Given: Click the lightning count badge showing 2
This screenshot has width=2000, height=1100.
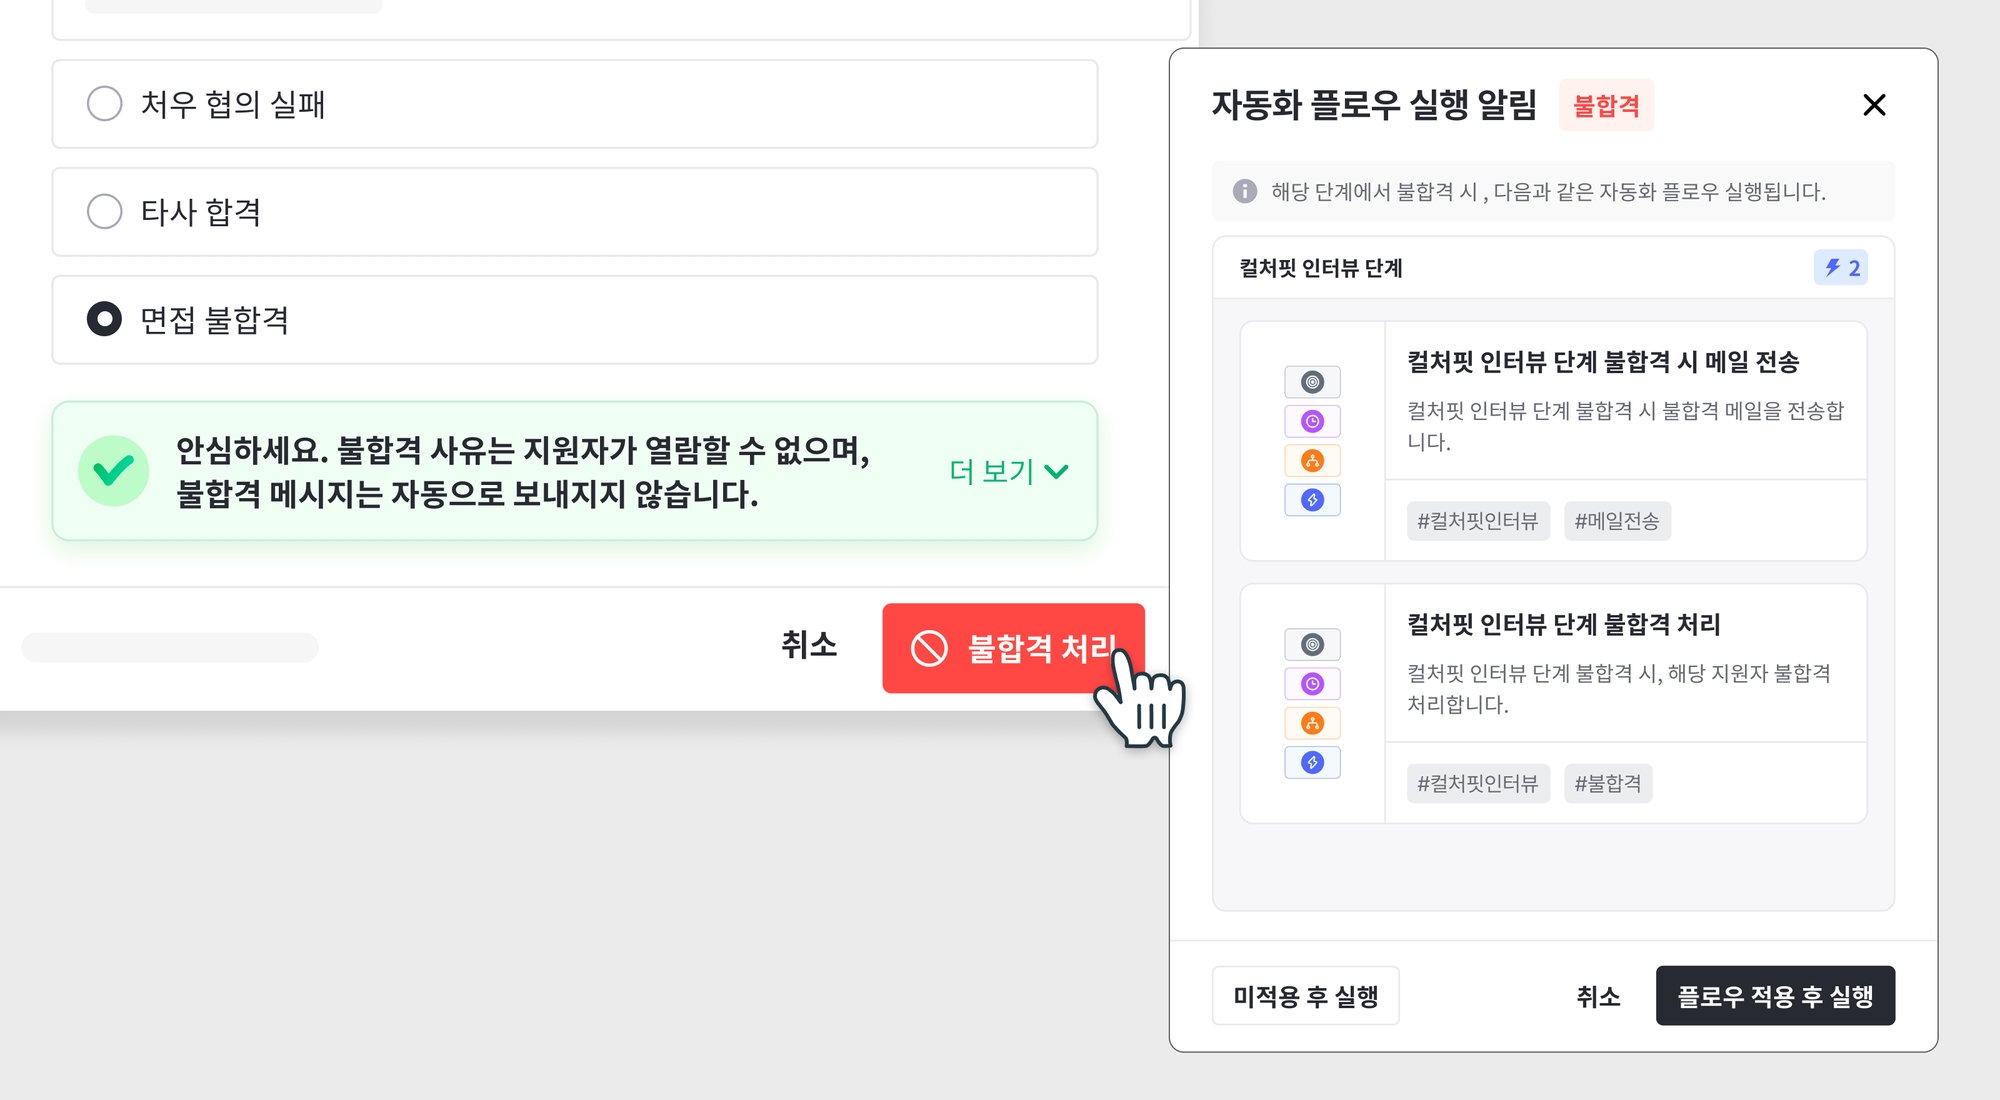Looking at the screenshot, I should (x=1841, y=268).
